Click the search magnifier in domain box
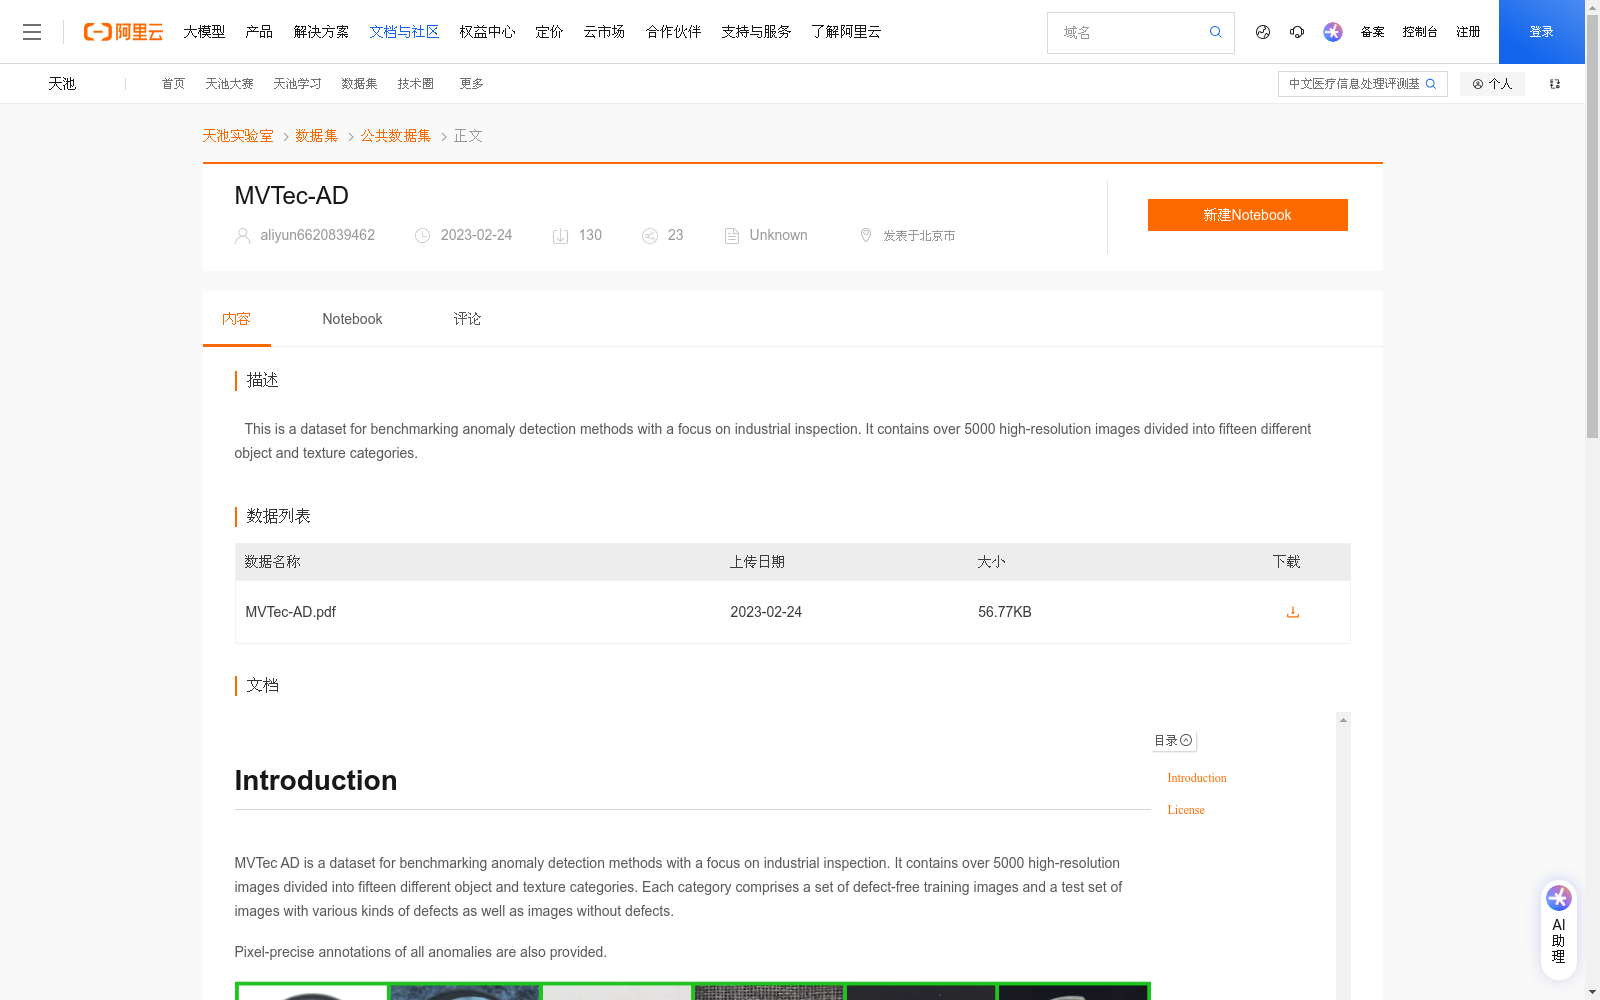The image size is (1600, 1000). click(1216, 32)
